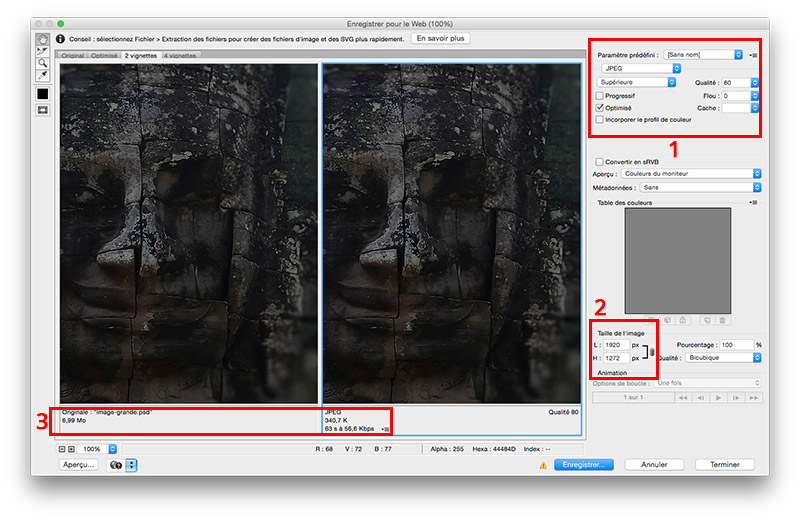Open the Flou value dropdown arrow
Screen dimensions: 800x520
coord(755,96)
